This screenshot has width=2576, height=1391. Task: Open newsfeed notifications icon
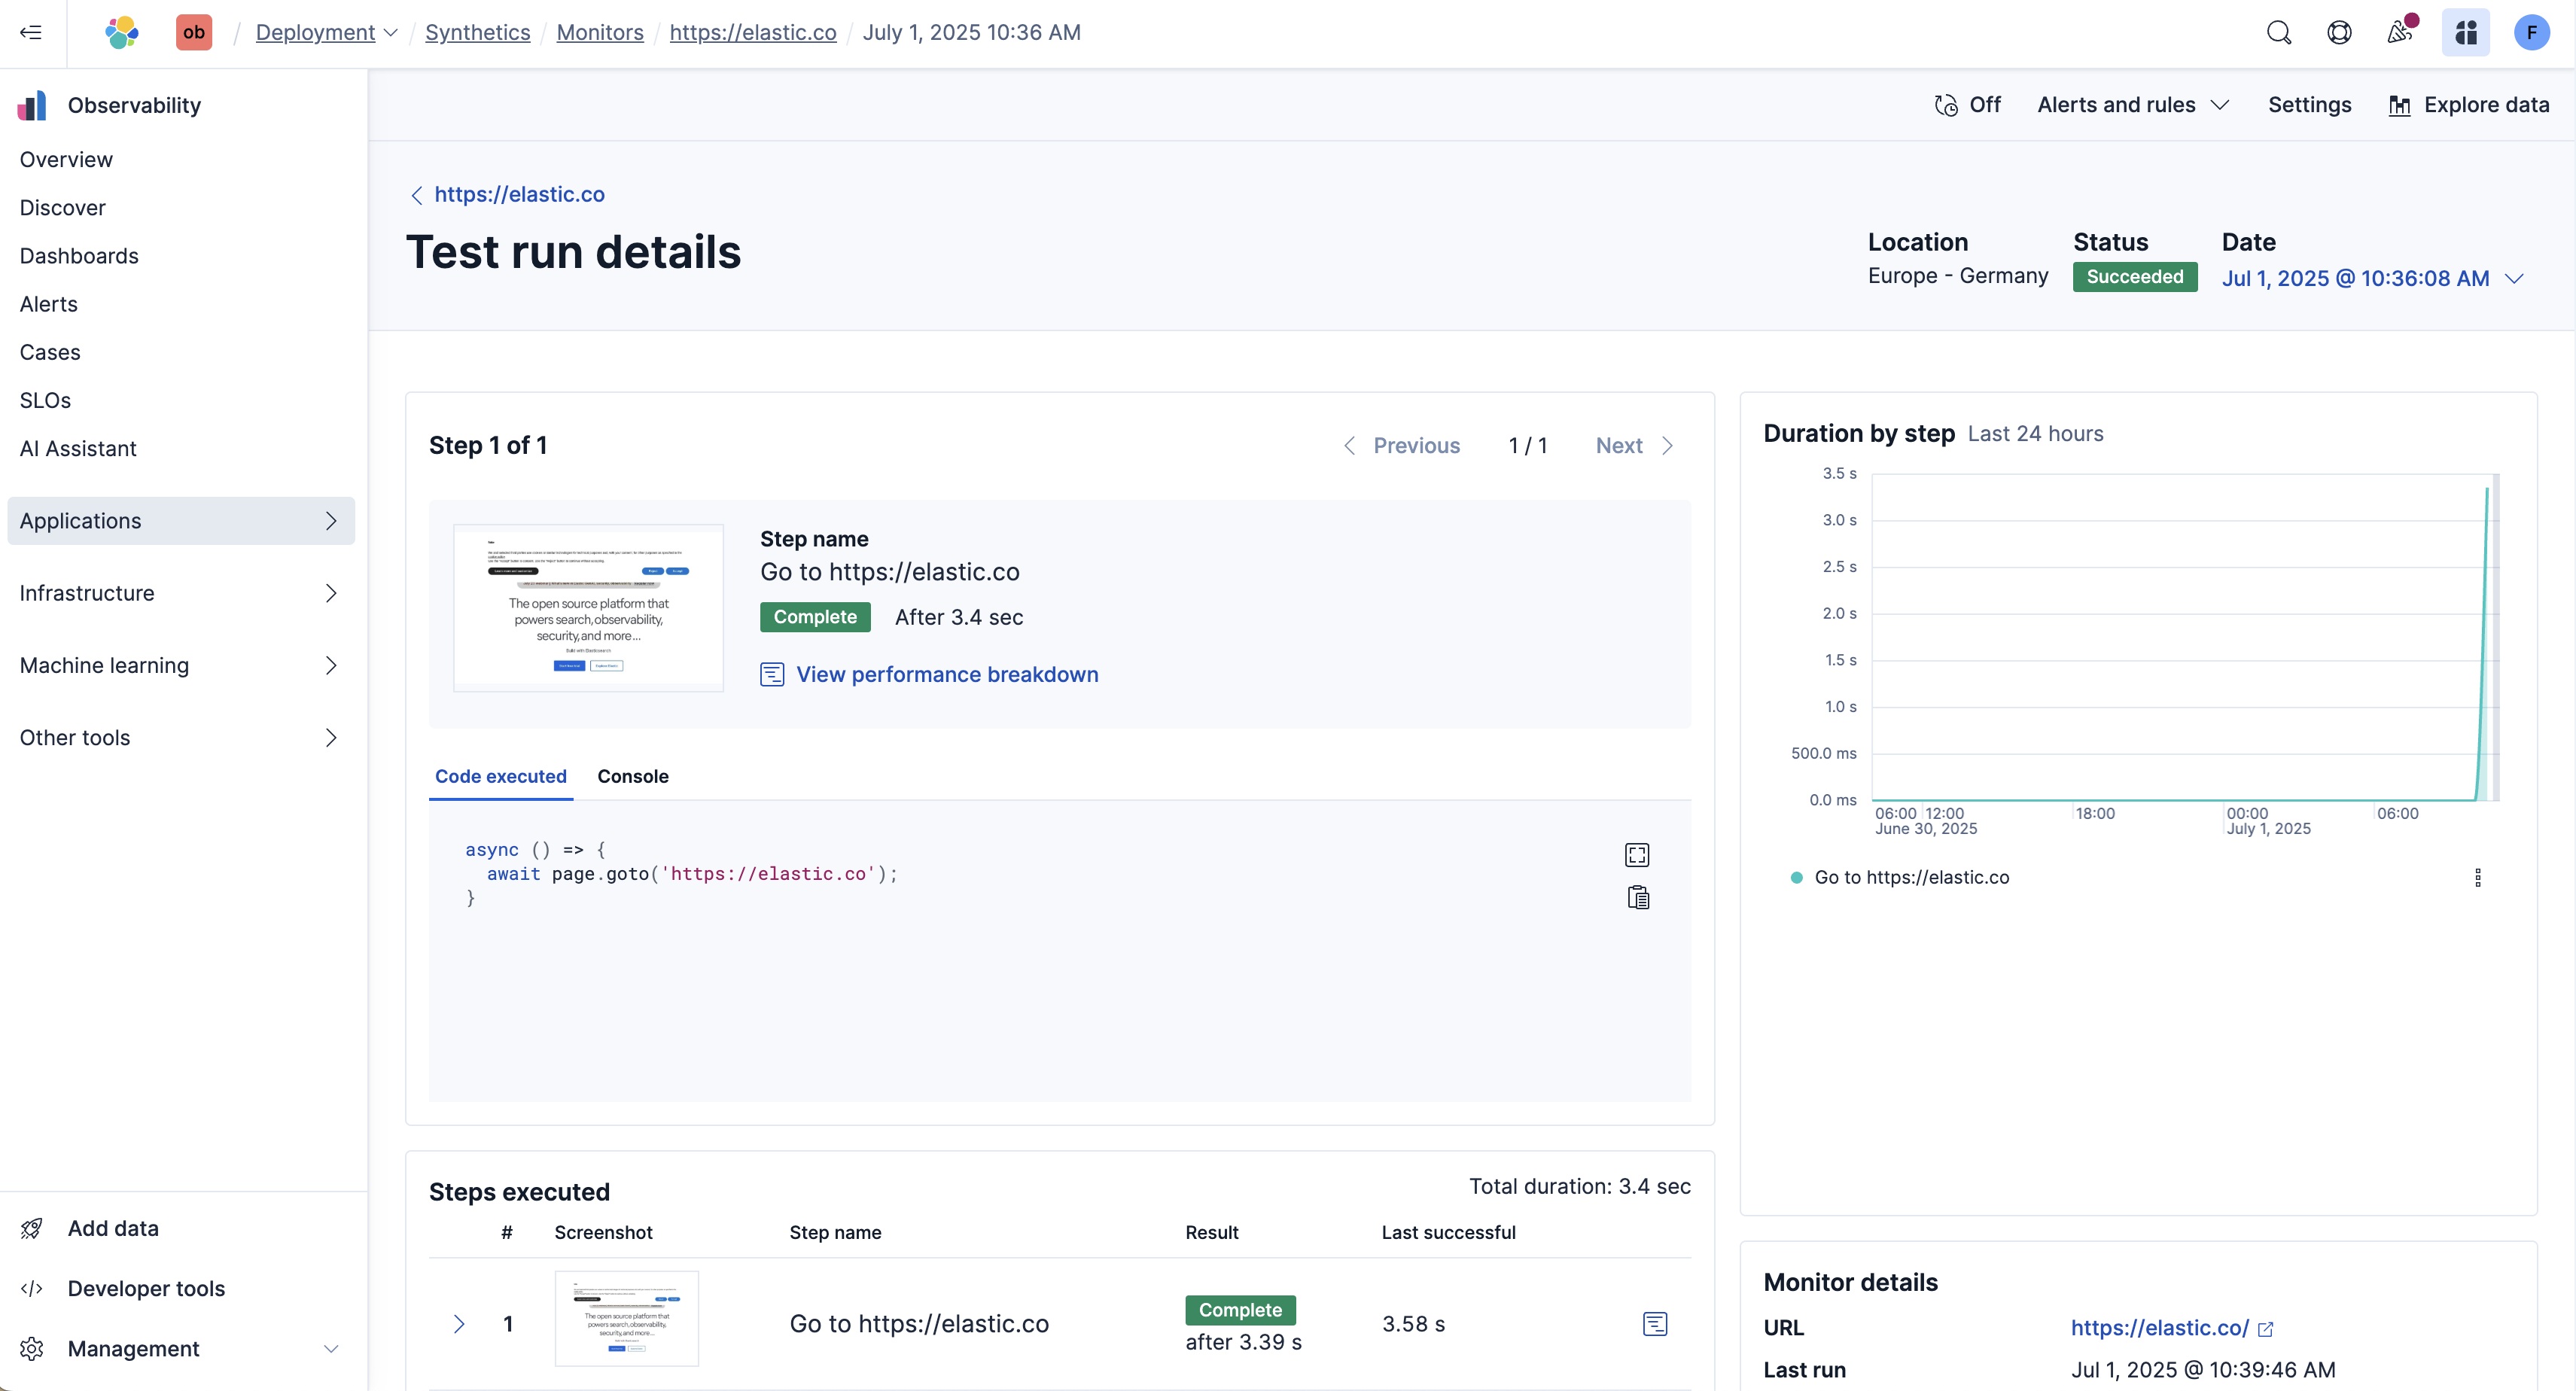tap(2400, 32)
